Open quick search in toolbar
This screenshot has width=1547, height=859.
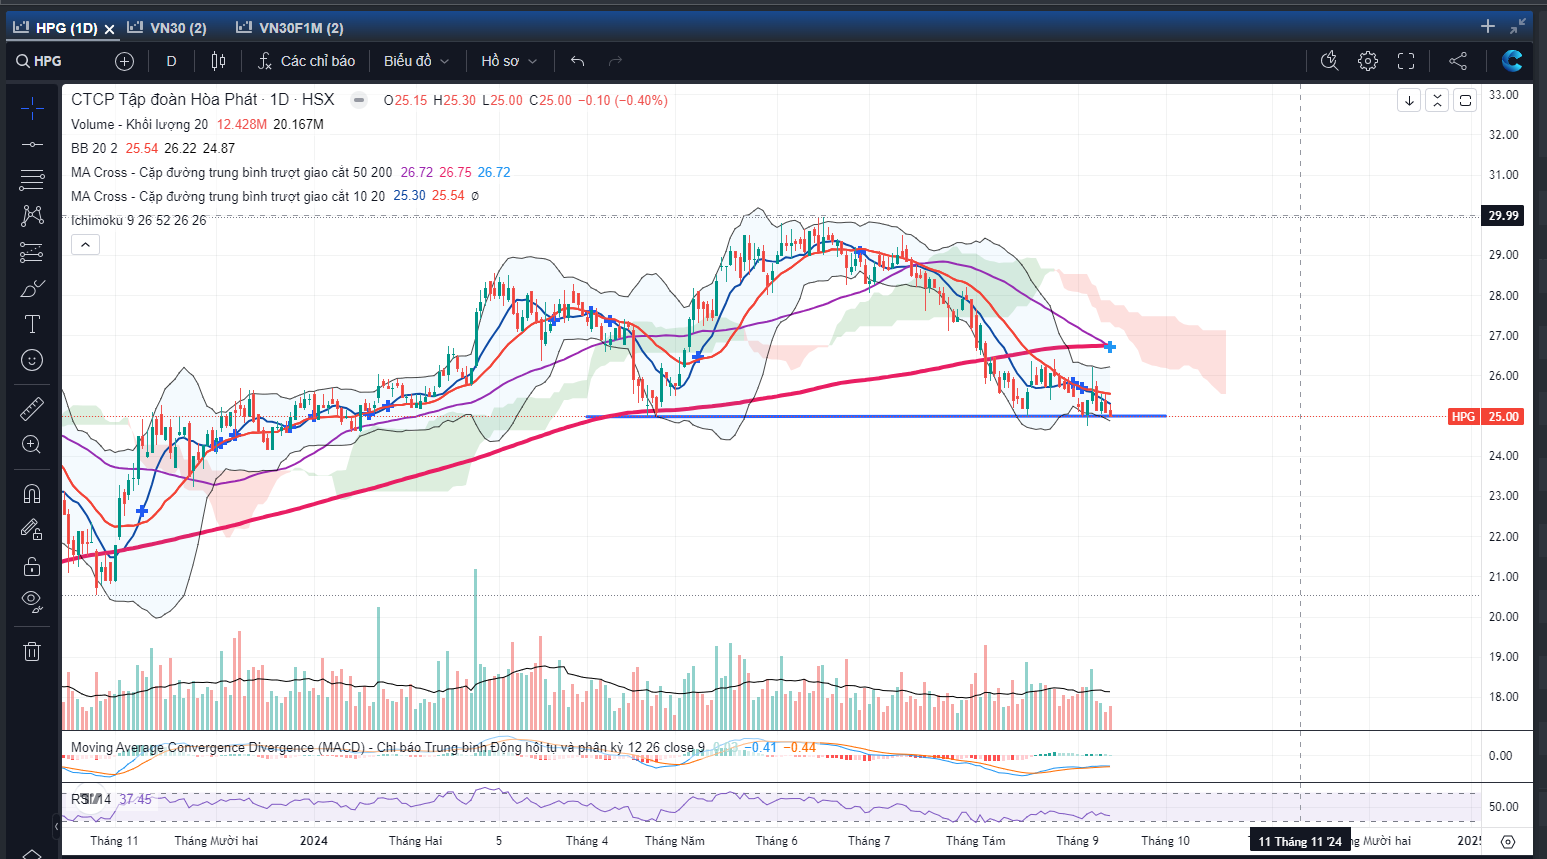pos(1329,61)
